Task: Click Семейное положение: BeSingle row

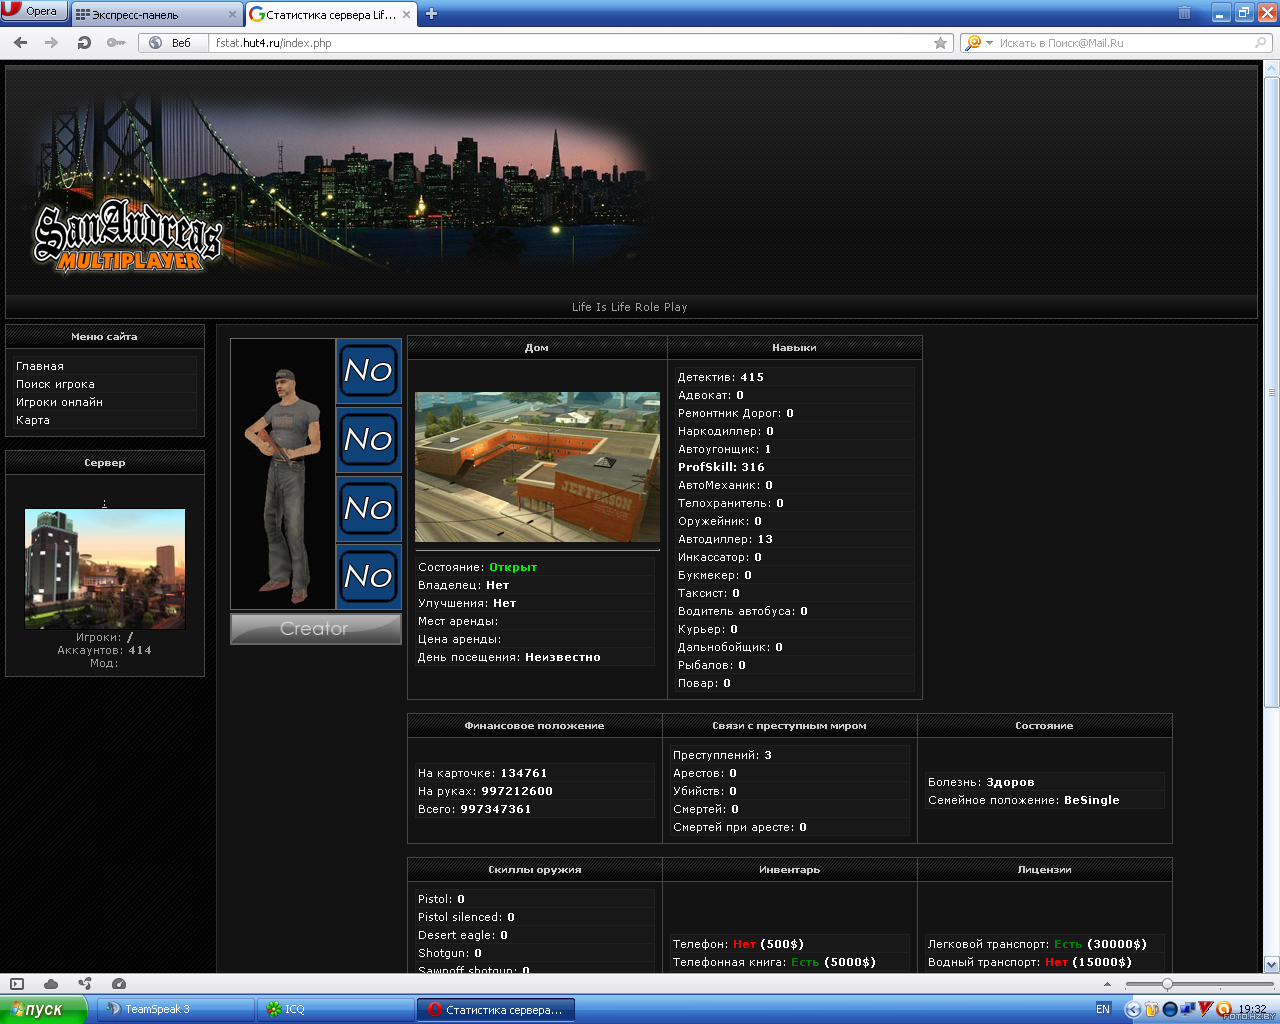Action: pos(1044,800)
